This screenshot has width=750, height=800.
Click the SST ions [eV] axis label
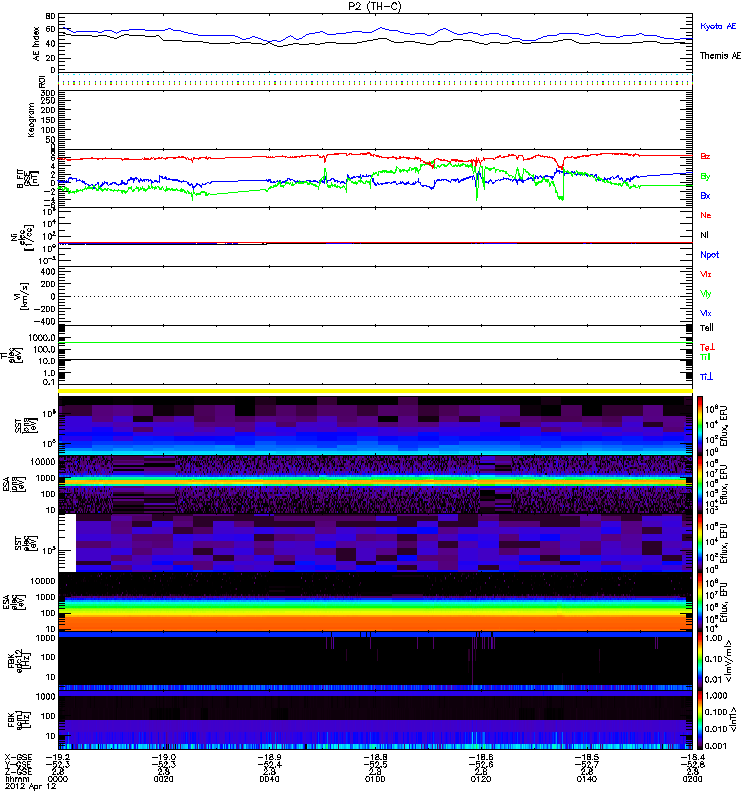[26, 425]
